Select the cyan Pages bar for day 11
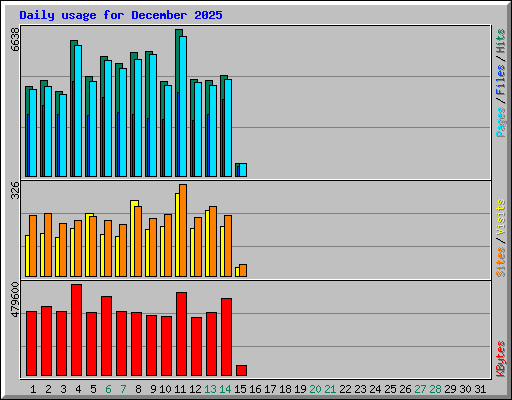This screenshot has height=400, width=512. point(183,106)
